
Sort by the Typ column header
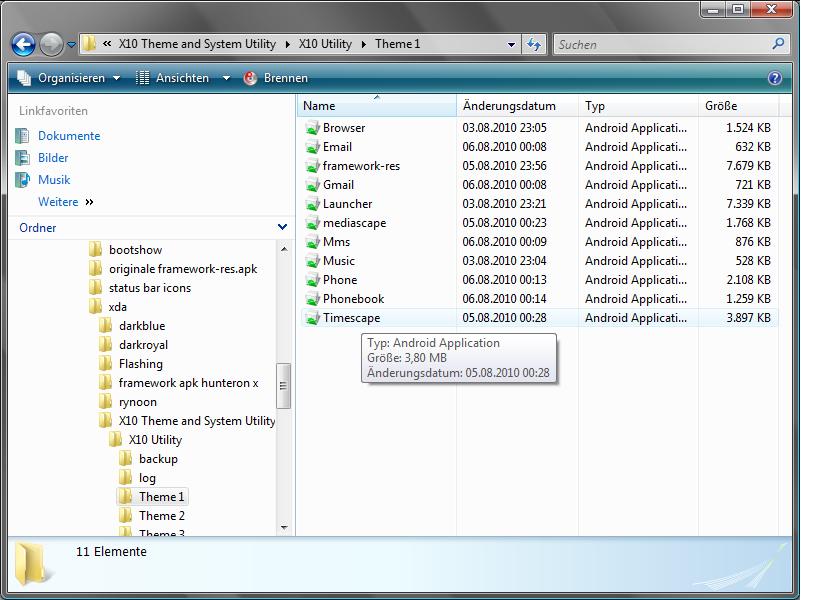[638, 106]
